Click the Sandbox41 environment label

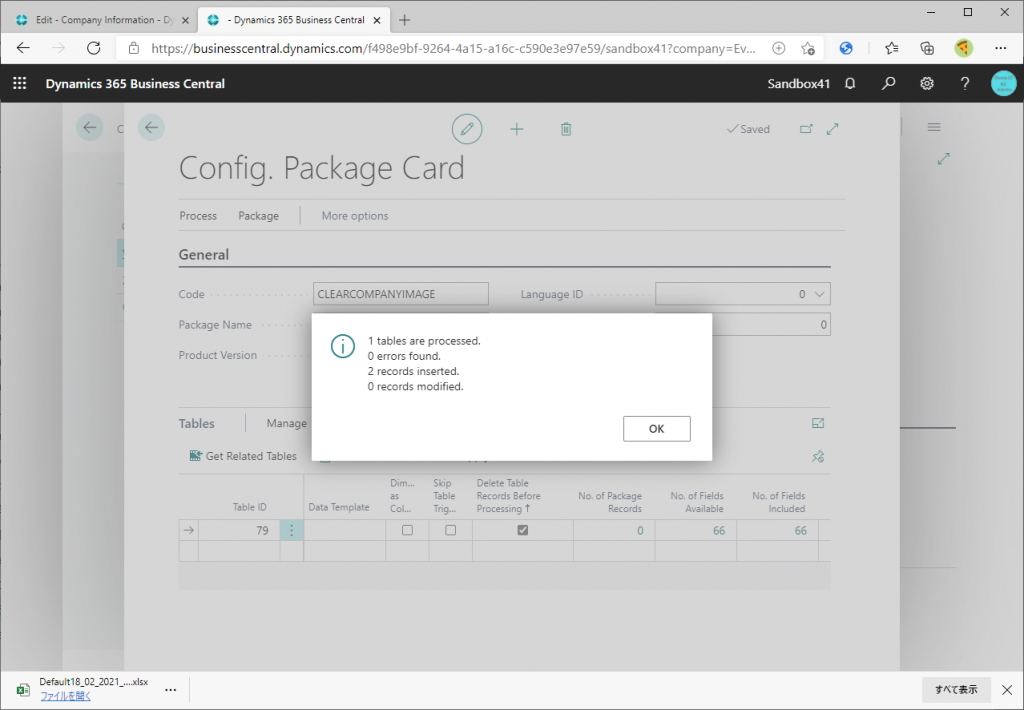799,84
